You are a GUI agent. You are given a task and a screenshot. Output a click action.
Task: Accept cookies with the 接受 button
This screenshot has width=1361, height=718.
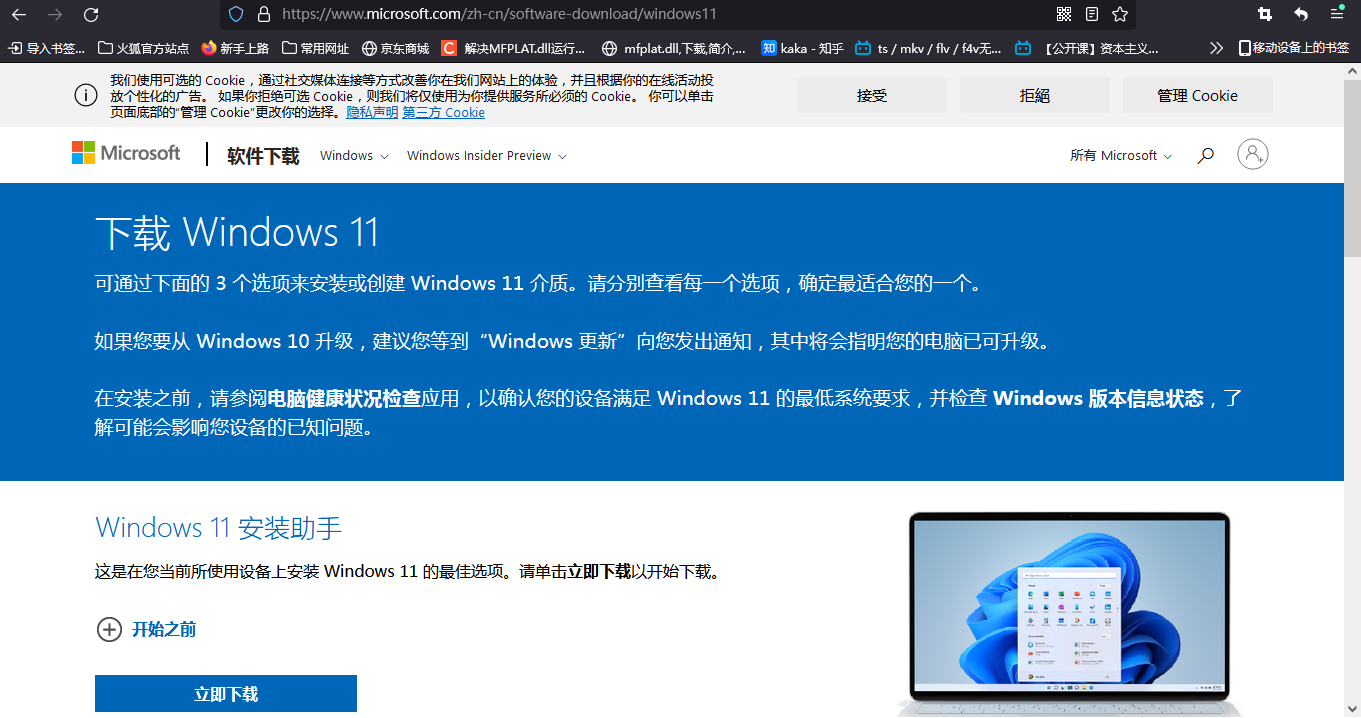(x=872, y=95)
